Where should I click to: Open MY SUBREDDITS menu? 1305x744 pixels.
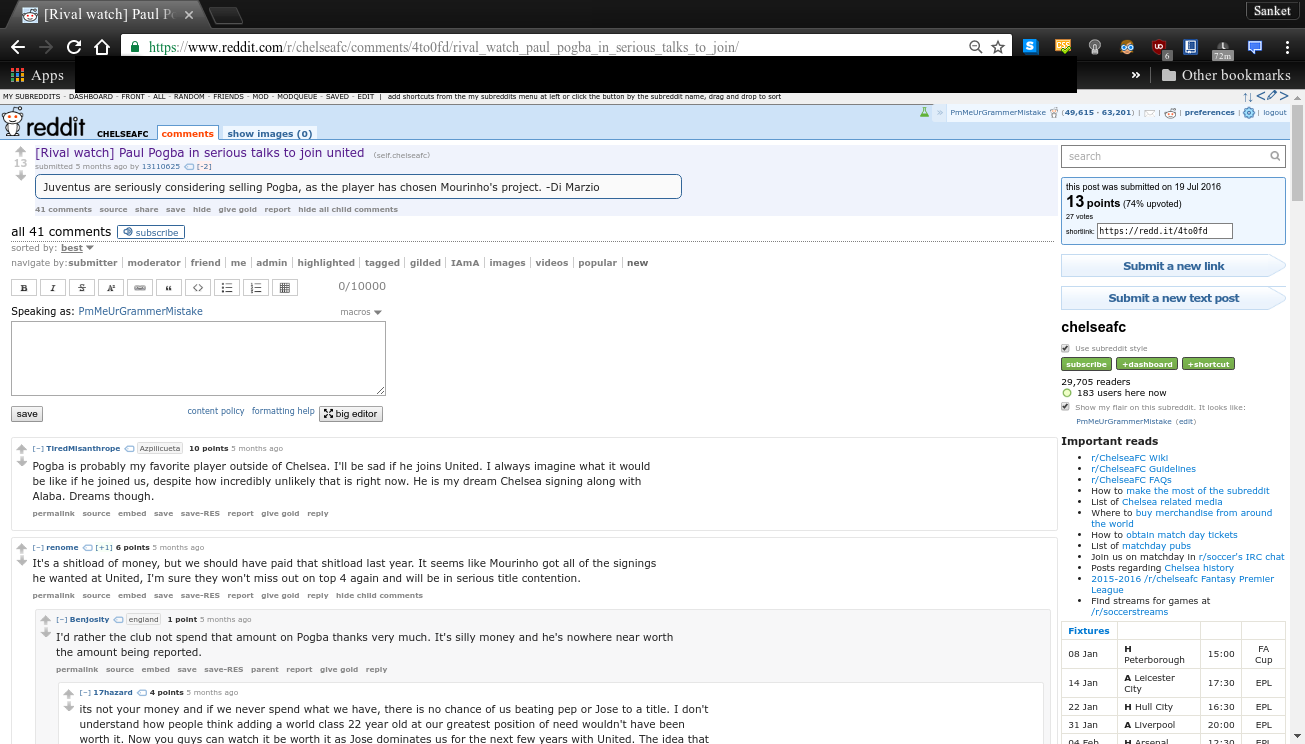coord(31,97)
